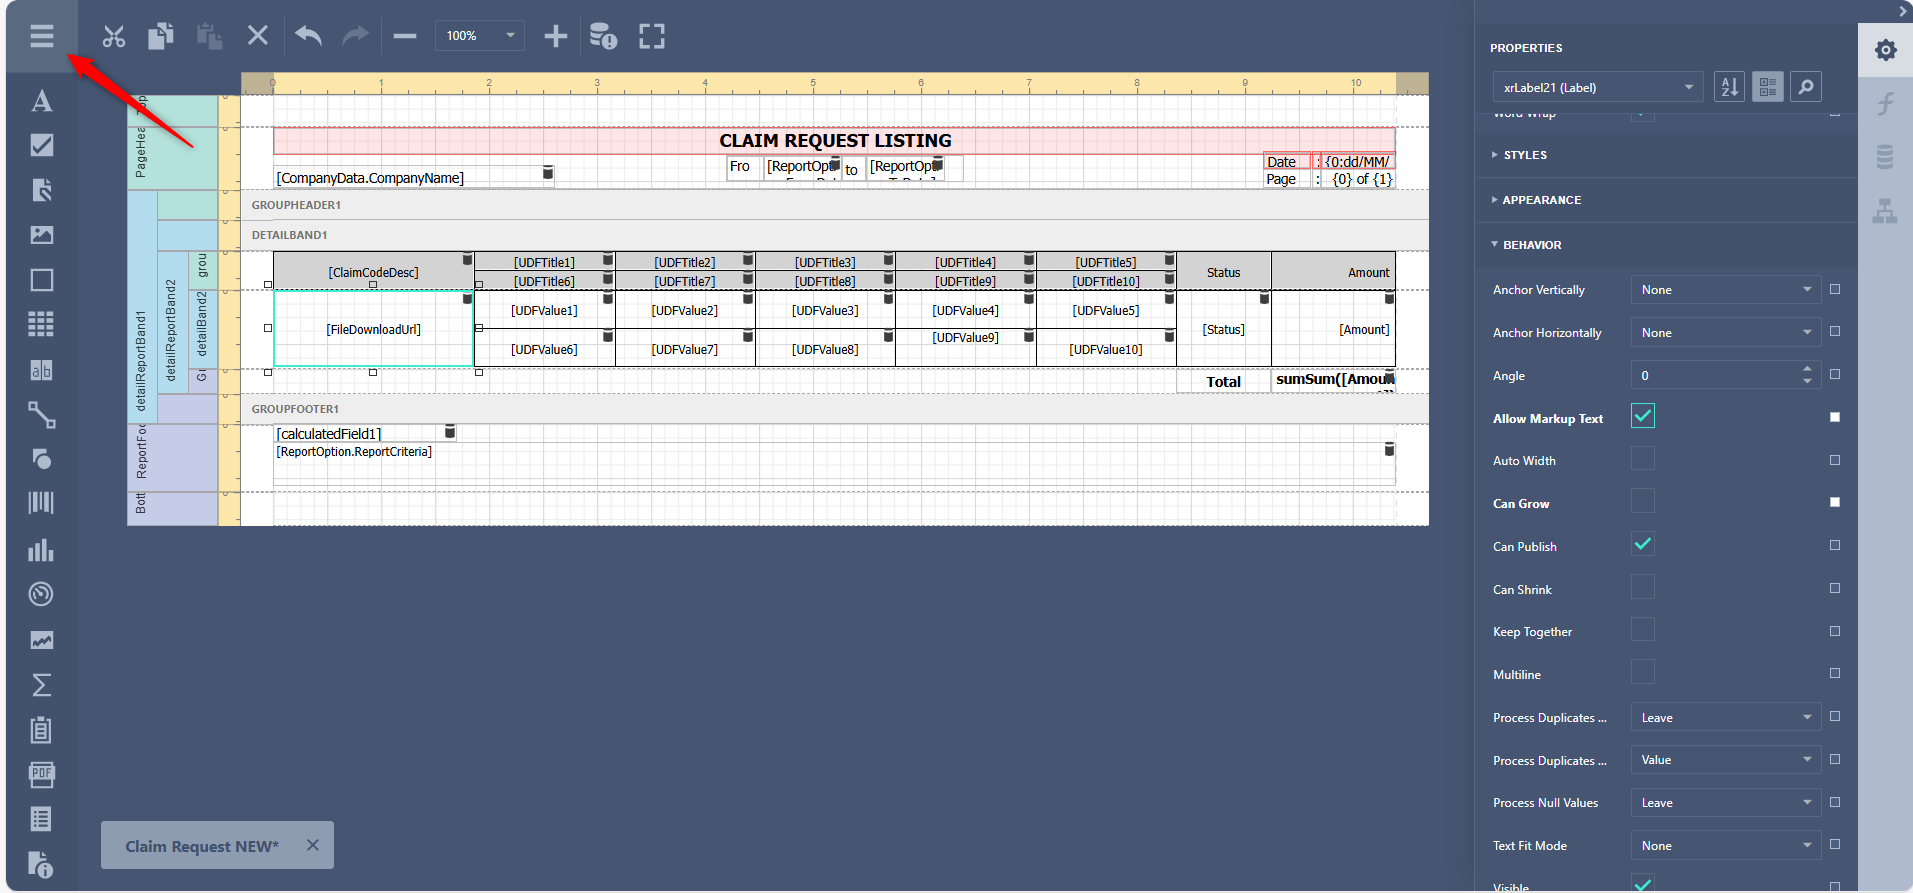The height and width of the screenshot is (893, 1913).
Task: Toggle the Can Shrink checkbox
Action: [x=1643, y=587]
